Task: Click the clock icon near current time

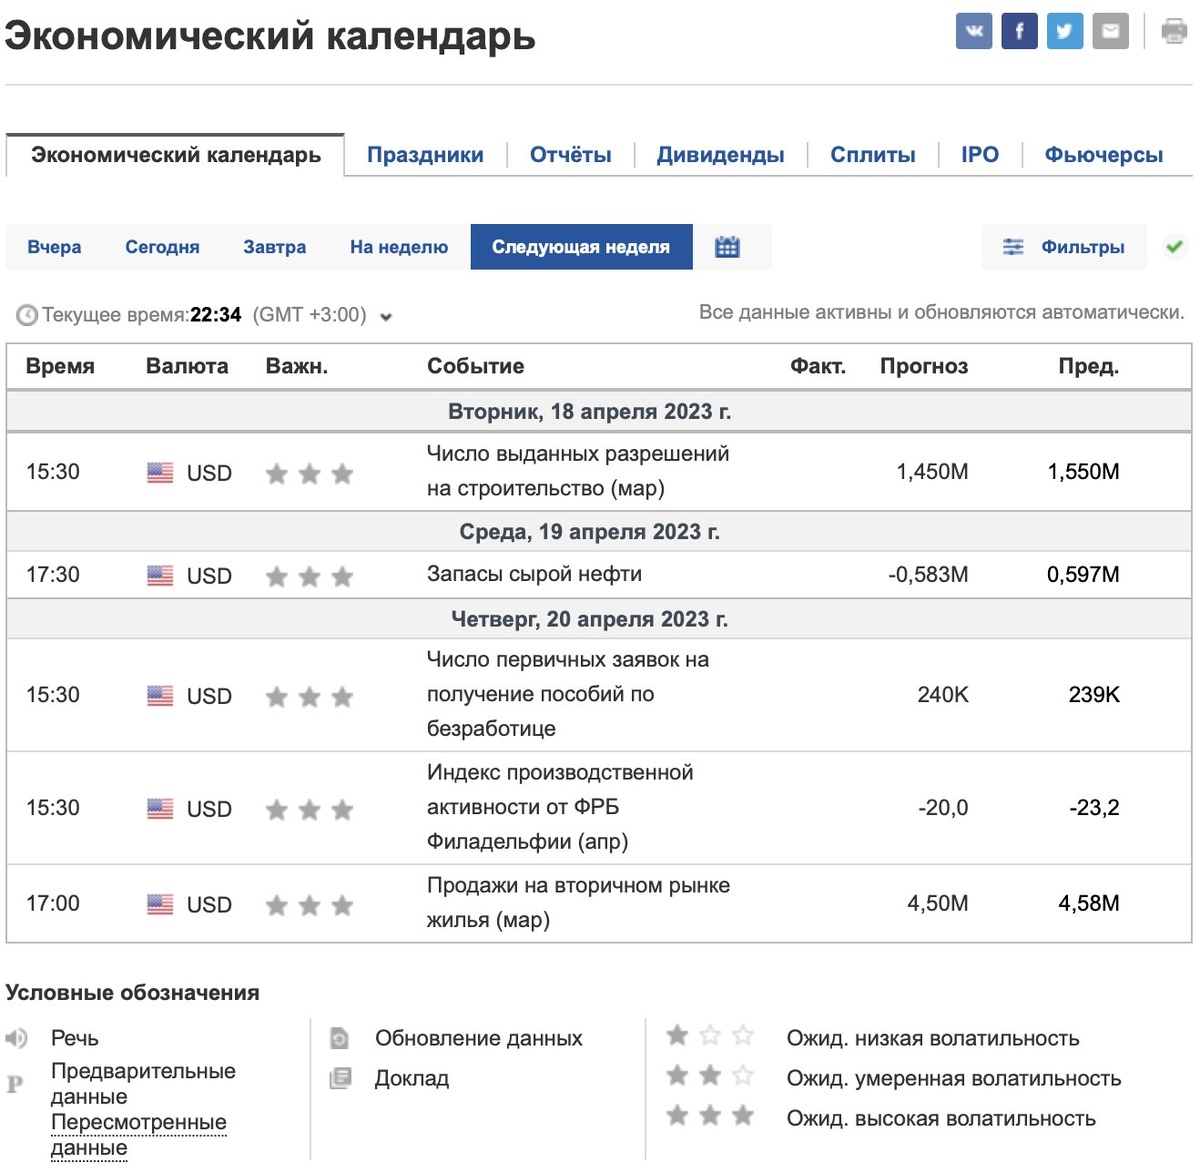Action: 27,314
